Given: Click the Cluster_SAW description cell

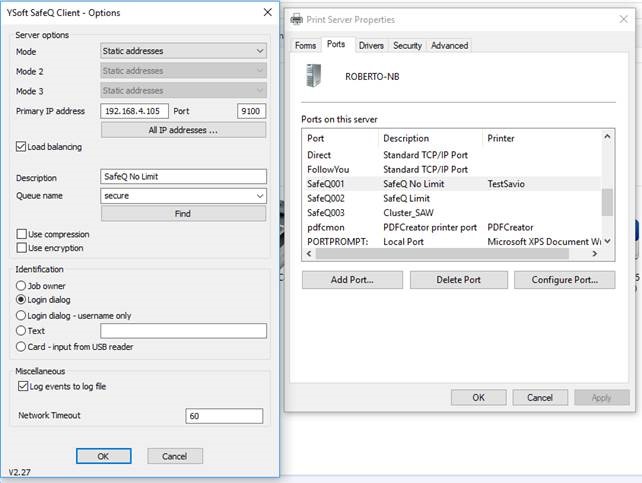Looking at the screenshot, I should (x=408, y=213).
